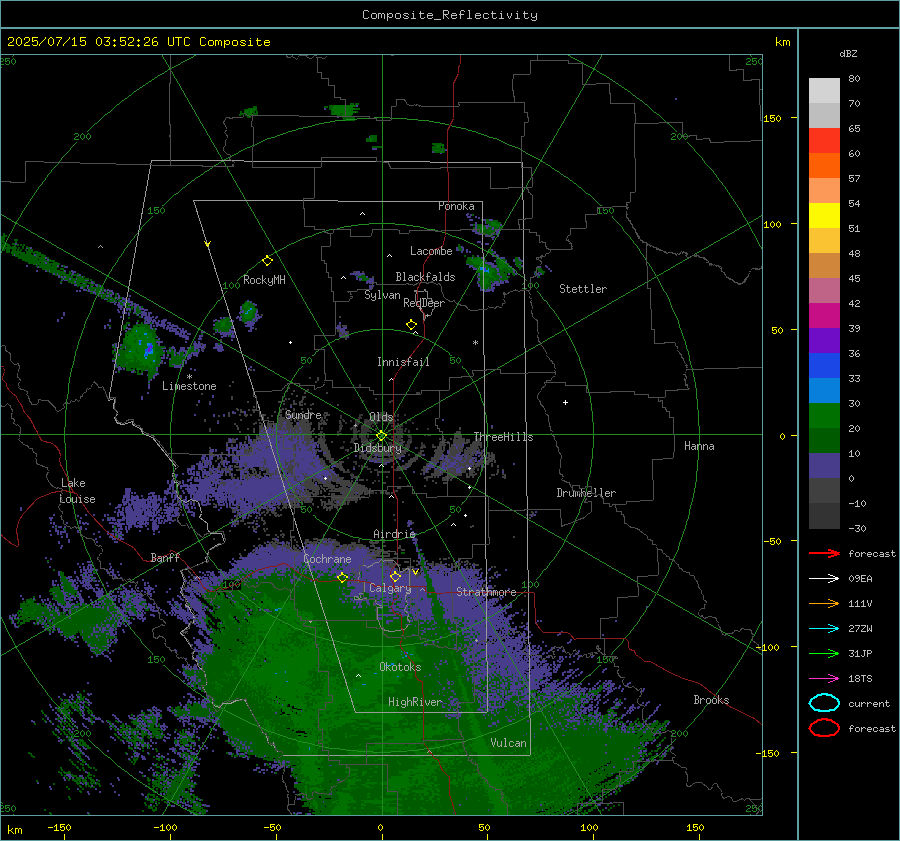The image size is (900, 841).
Task: Click the Lake Louise label on the map
Action: click(77, 491)
